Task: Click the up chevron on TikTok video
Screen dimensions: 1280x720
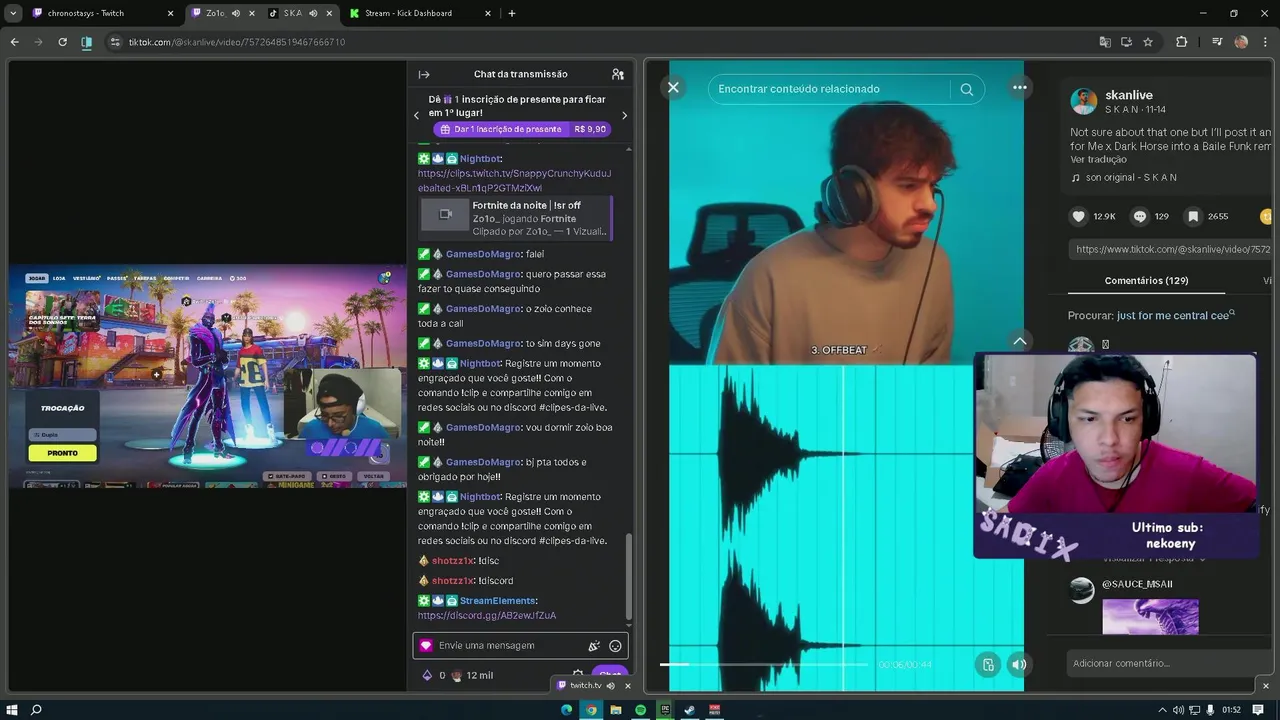Action: pos(1019,341)
